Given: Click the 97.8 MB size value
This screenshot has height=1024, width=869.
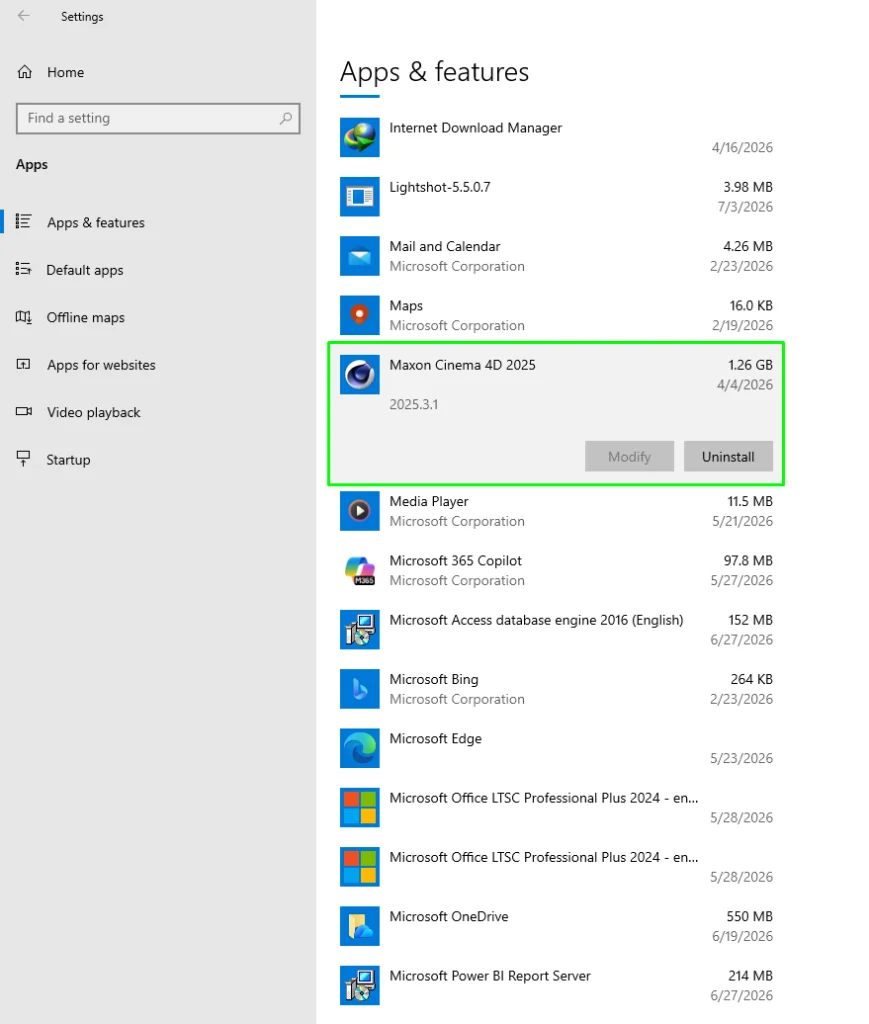Looking at the screenshot, I should pos(748,561).
